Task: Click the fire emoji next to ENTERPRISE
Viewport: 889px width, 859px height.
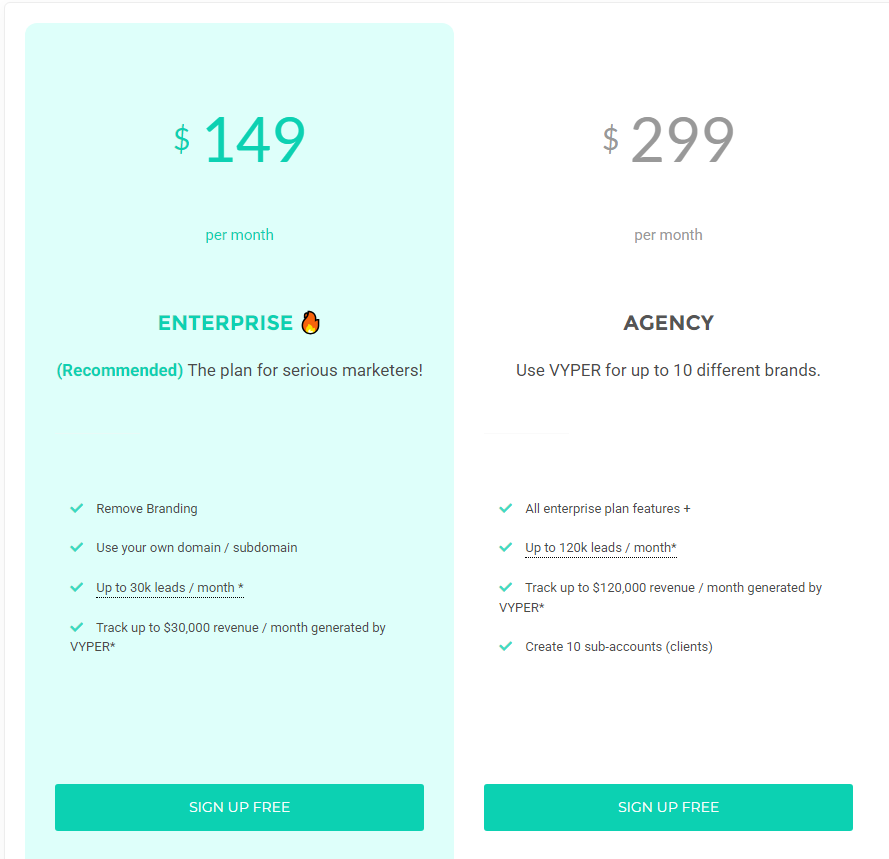Action: click(x=310, y=322)
